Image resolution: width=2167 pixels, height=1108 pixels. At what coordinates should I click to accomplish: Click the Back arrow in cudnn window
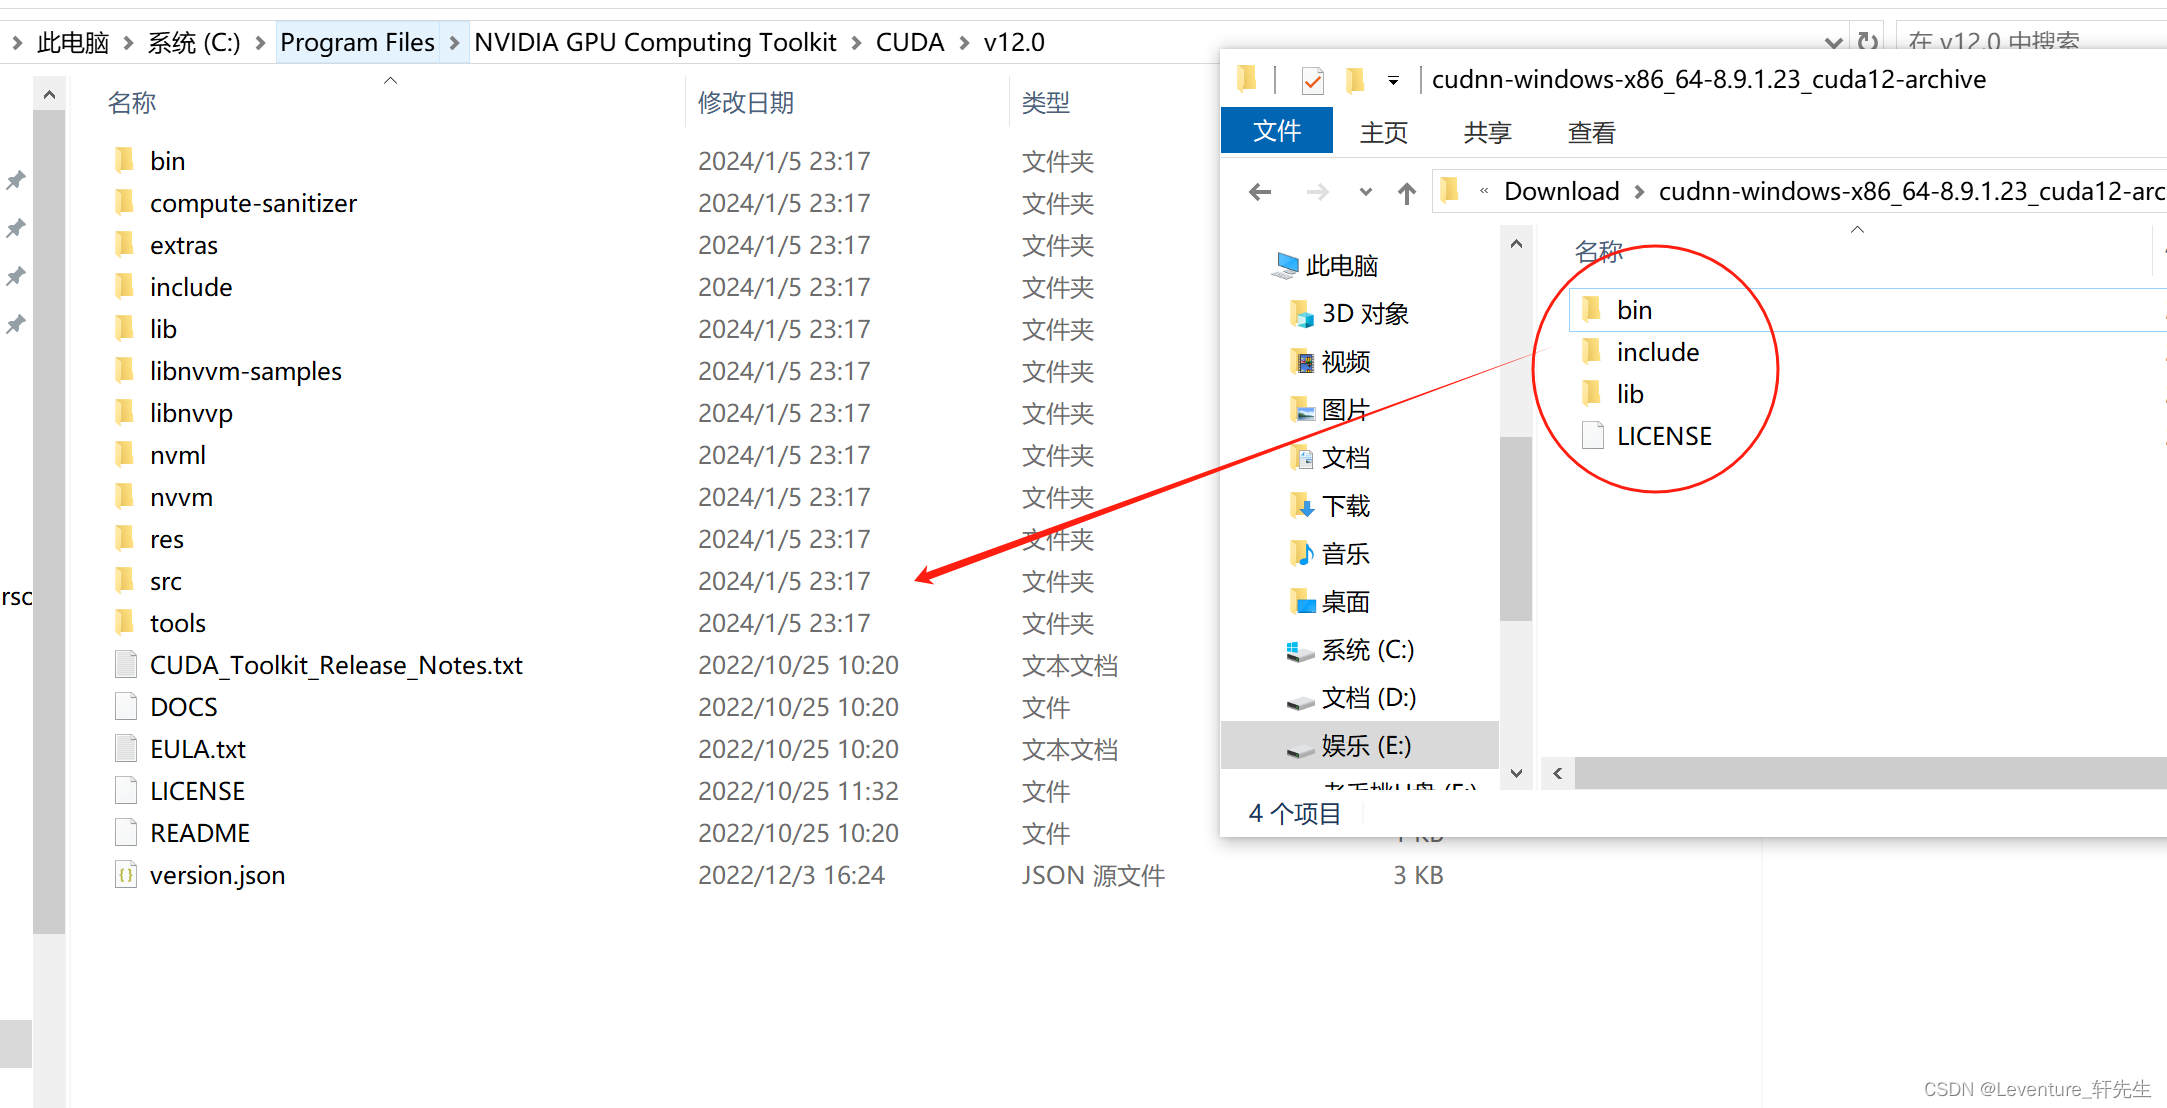pyautogui.click(x=1260, y=192)
